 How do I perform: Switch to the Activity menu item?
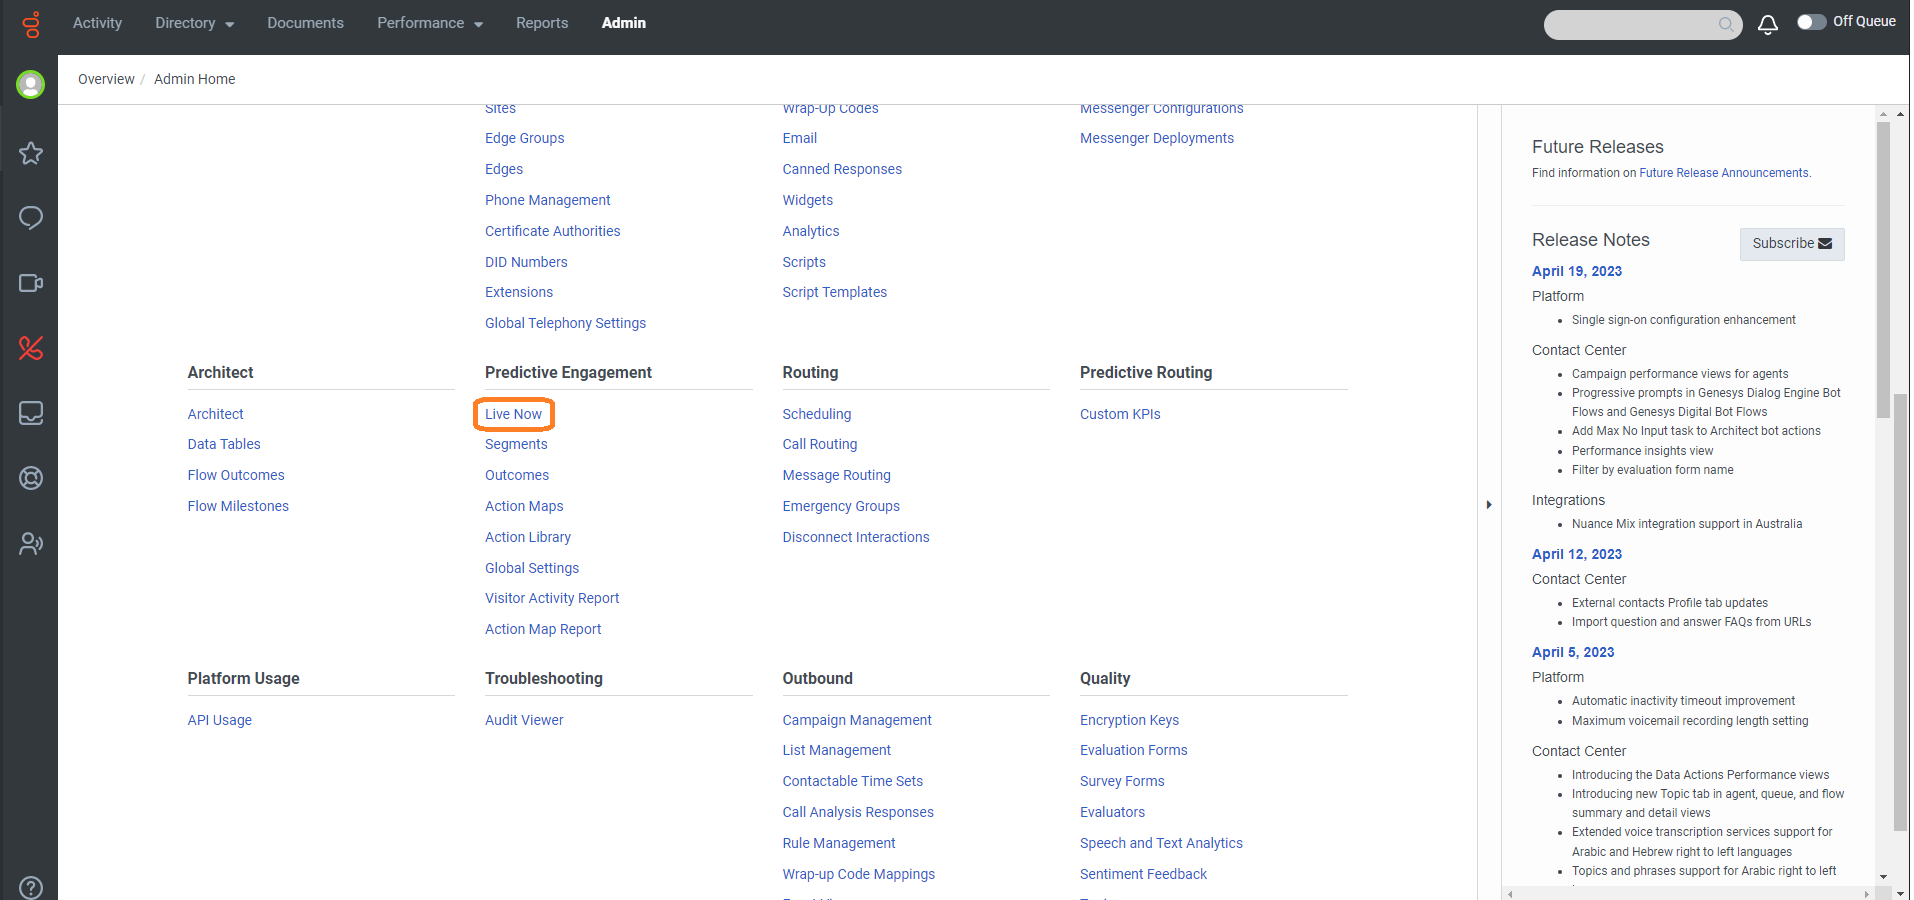click(x=97, y=23)
